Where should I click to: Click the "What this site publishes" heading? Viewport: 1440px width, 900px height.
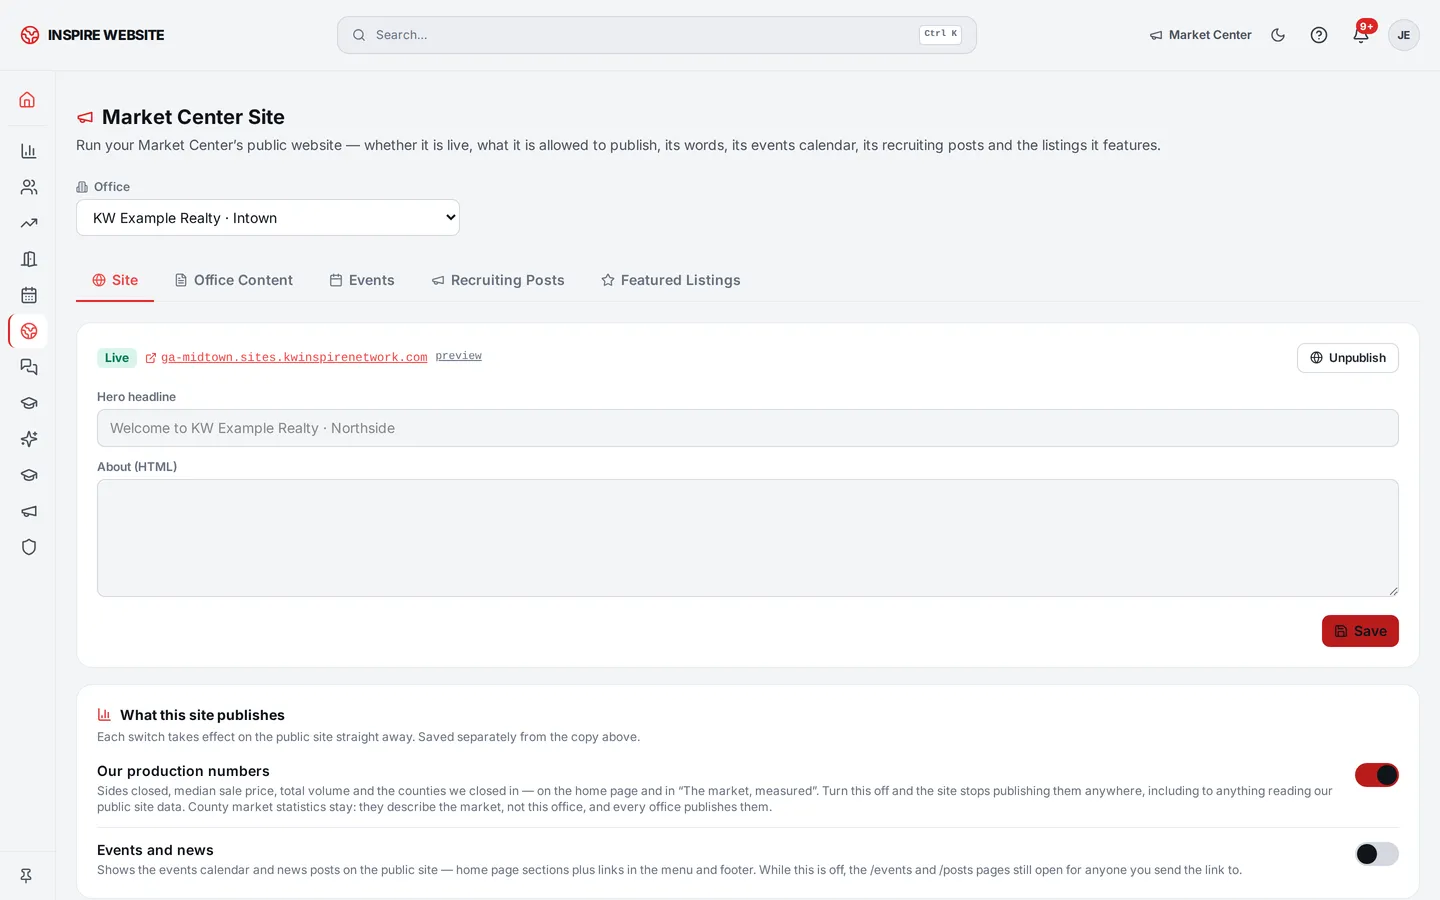(202, 715)
